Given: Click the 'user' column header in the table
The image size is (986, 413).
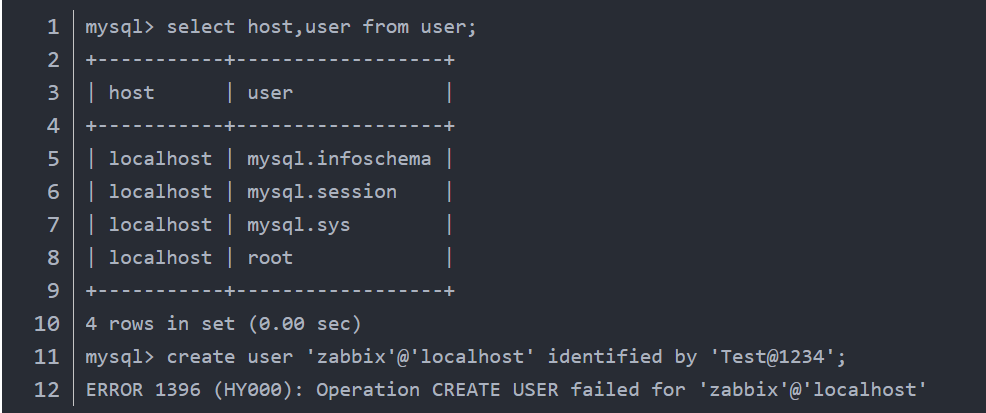Looking at the screenshot, I should pos(270,93).
